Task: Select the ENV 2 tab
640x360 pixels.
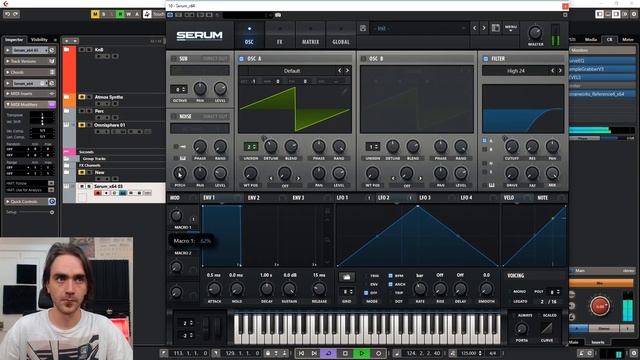Action: point(253,198)
